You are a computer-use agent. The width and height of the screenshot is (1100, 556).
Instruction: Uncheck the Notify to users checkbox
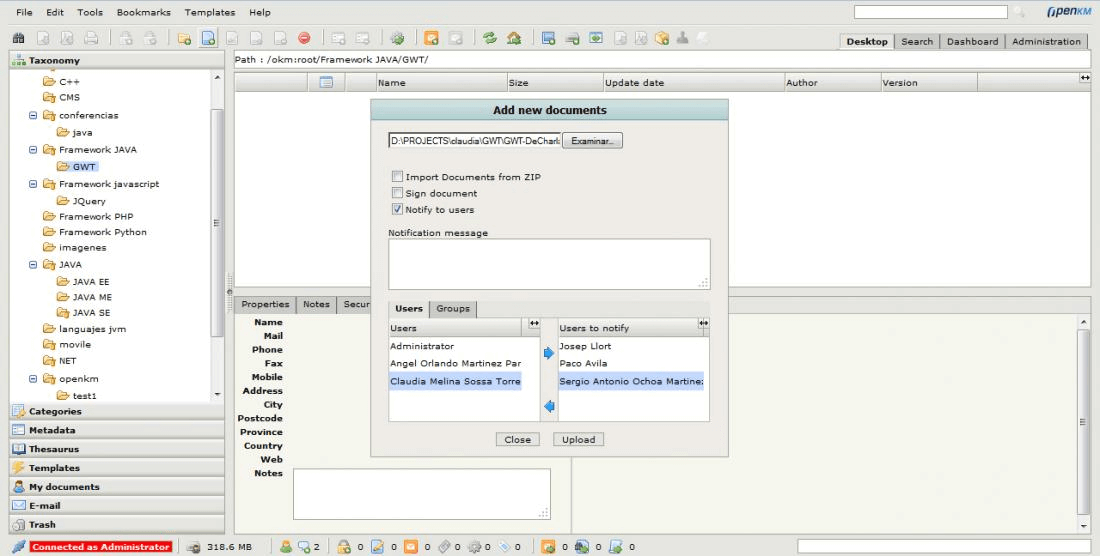click(397, 209)
